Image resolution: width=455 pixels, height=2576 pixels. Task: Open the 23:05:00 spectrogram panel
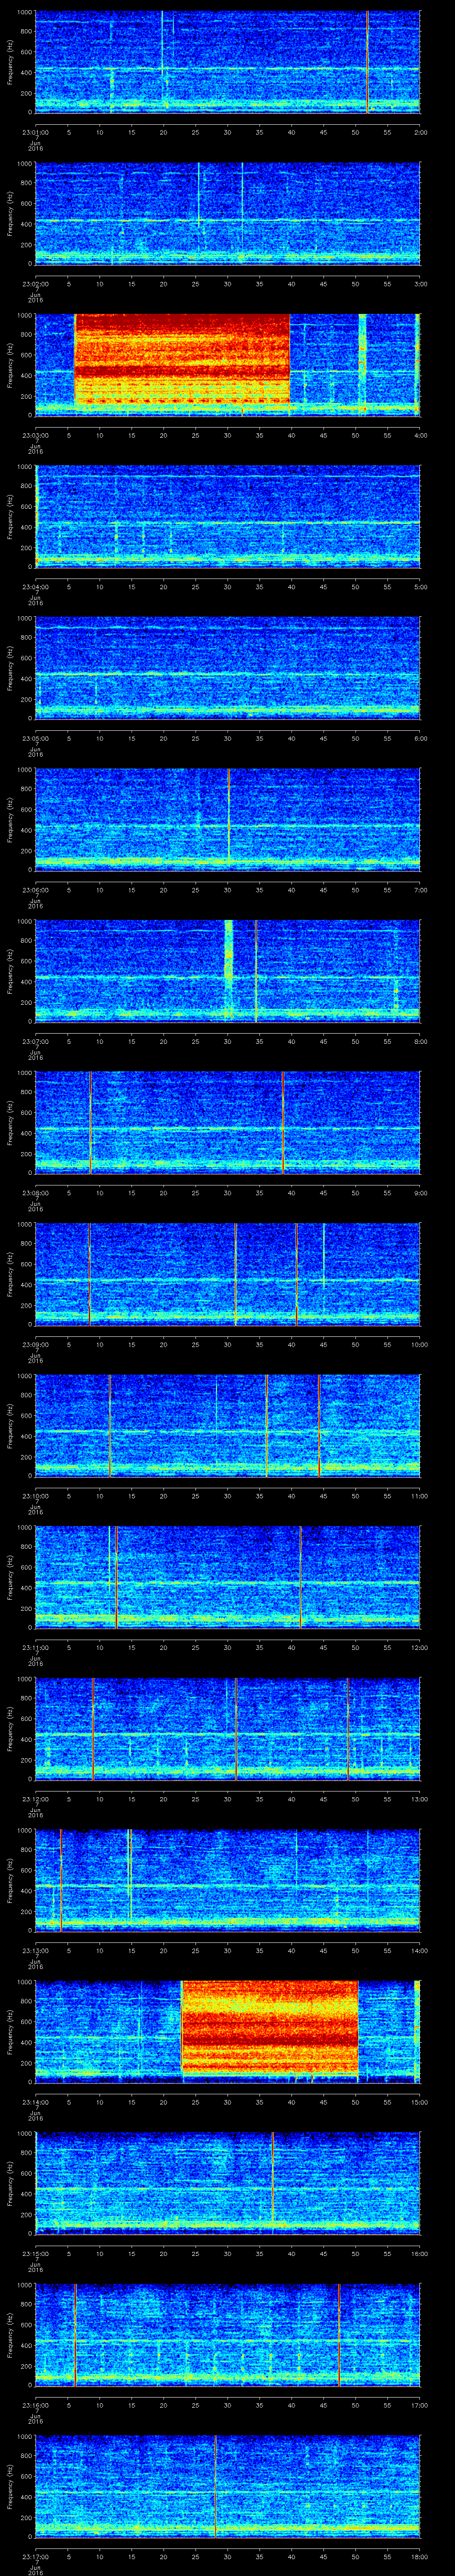[228, 668]
